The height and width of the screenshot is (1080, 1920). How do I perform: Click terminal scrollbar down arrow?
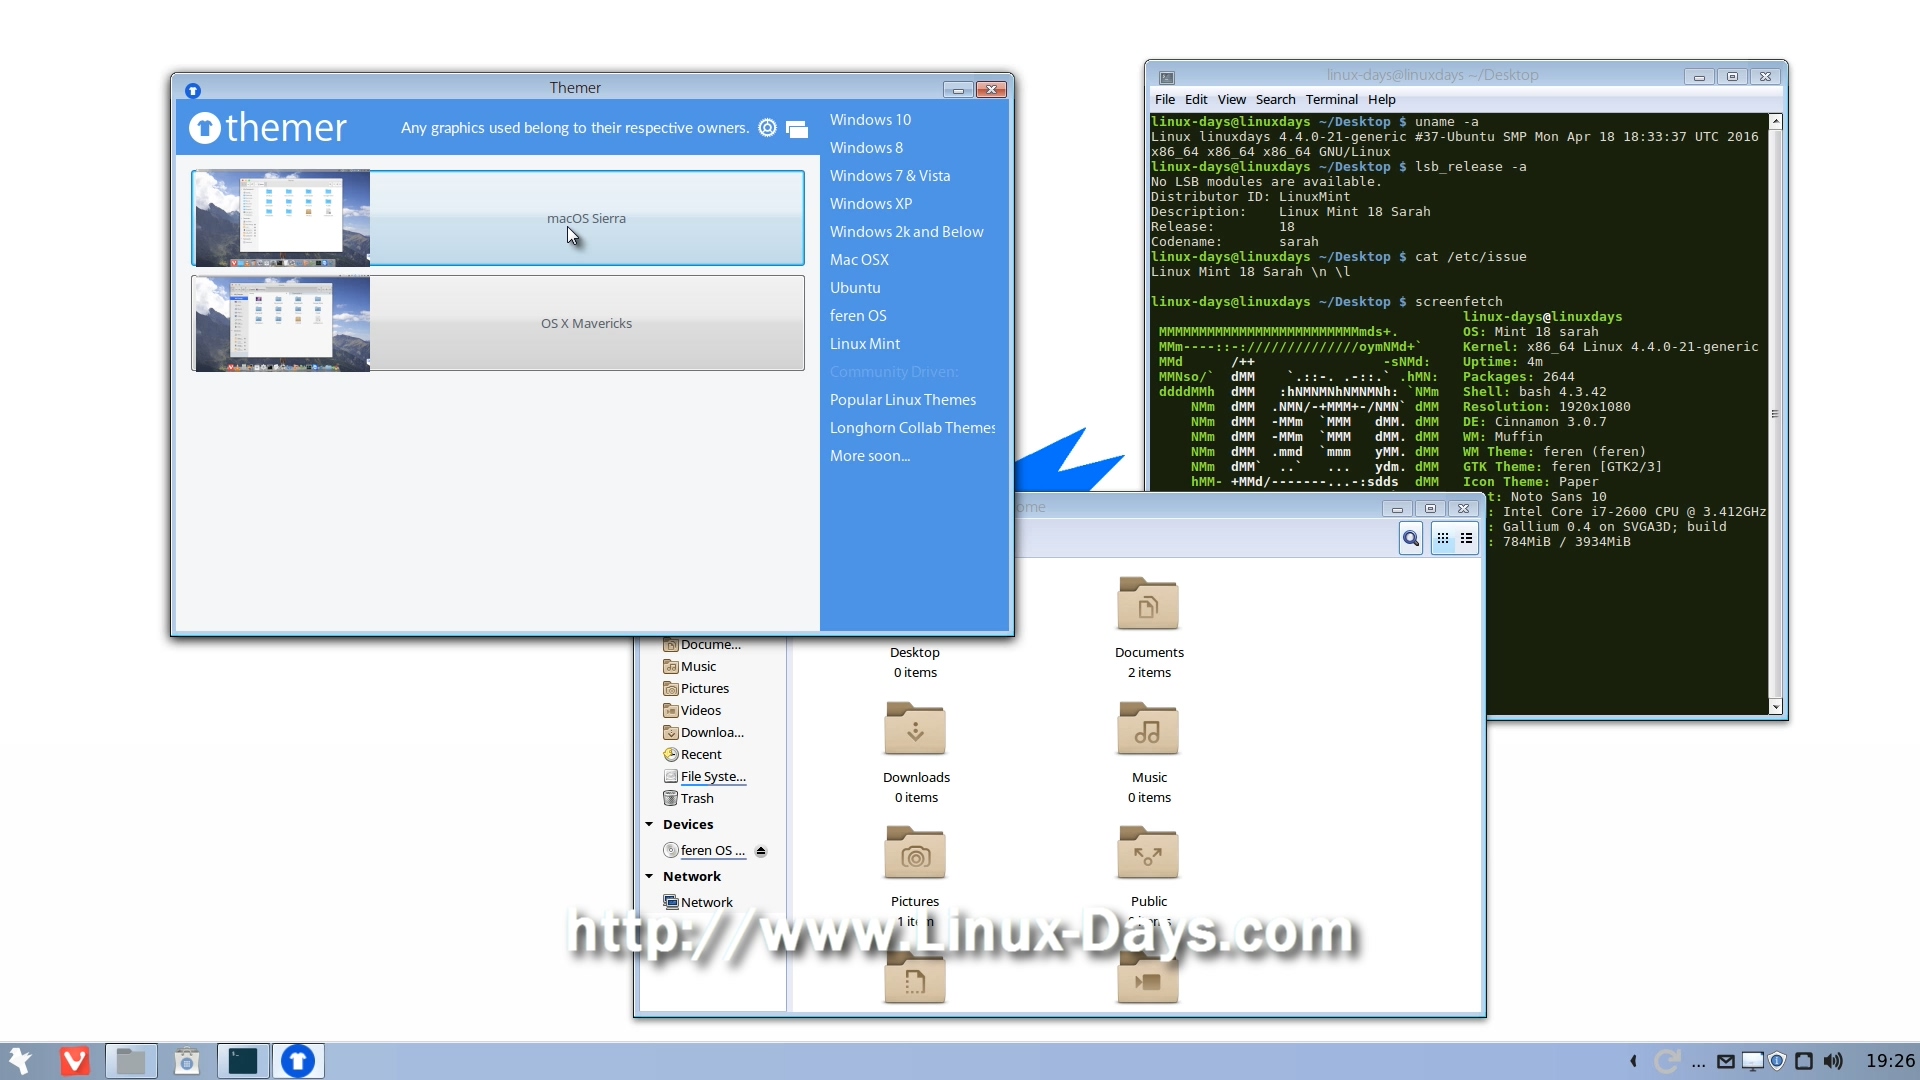pyautogui.click(x=1776, y=707)
